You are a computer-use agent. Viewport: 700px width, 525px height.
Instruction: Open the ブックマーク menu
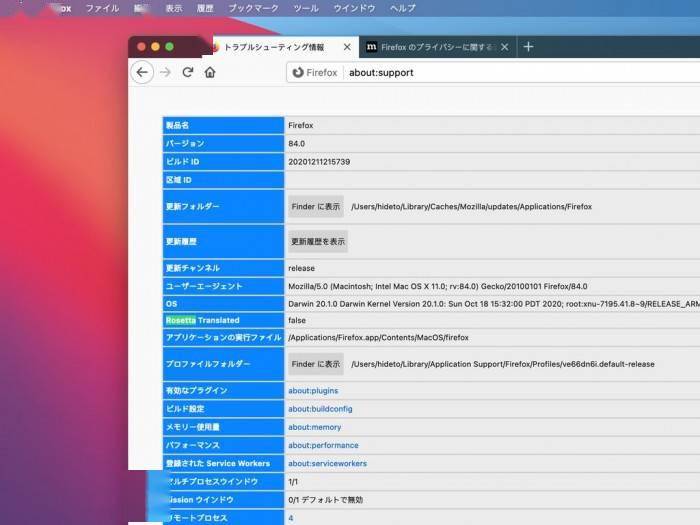(x=253, y=8)
